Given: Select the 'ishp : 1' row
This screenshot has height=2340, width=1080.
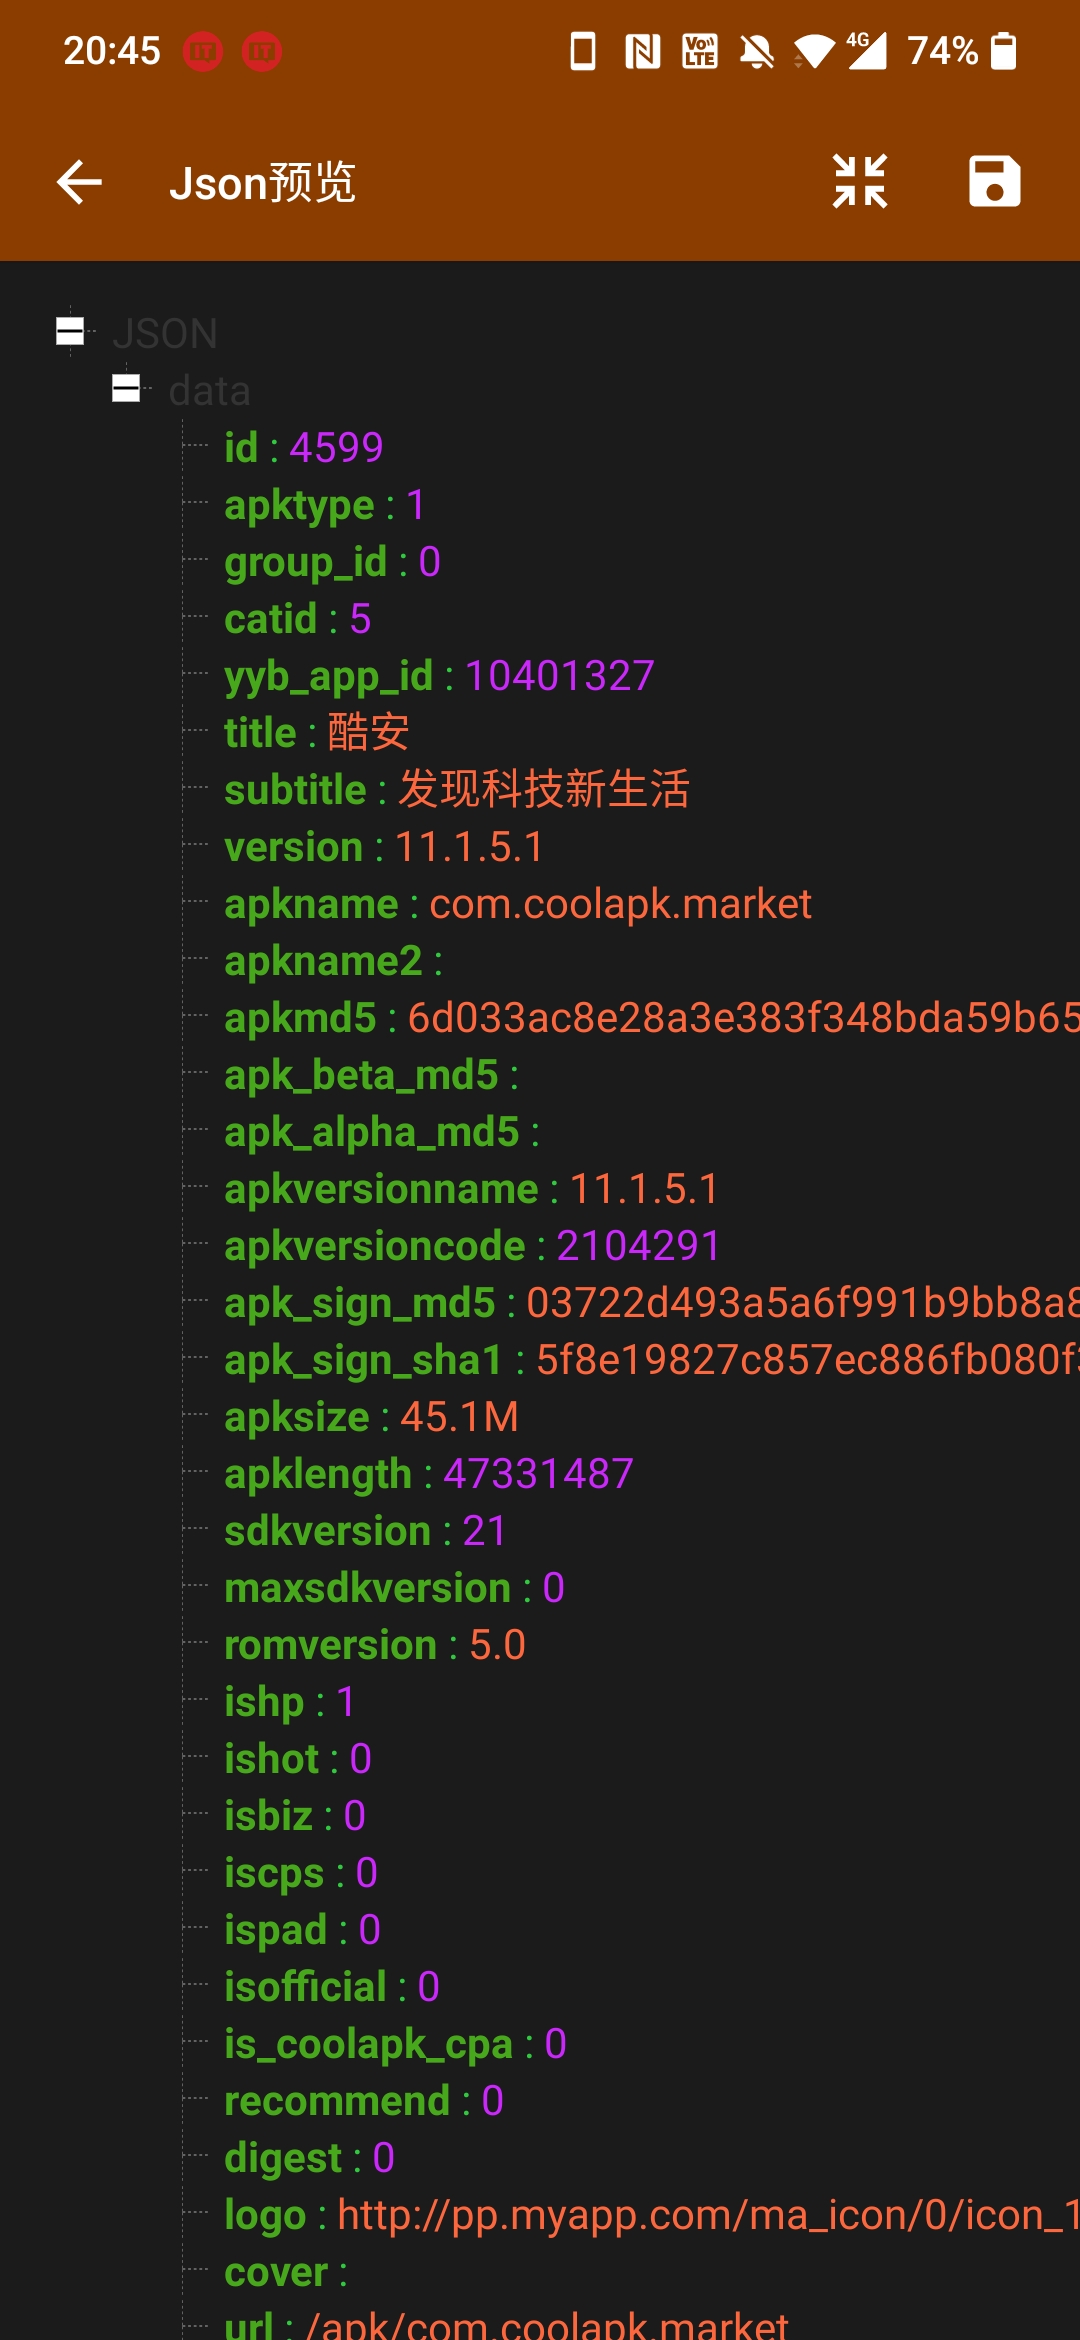Looking at the screenshot, I should point(290,1702).
